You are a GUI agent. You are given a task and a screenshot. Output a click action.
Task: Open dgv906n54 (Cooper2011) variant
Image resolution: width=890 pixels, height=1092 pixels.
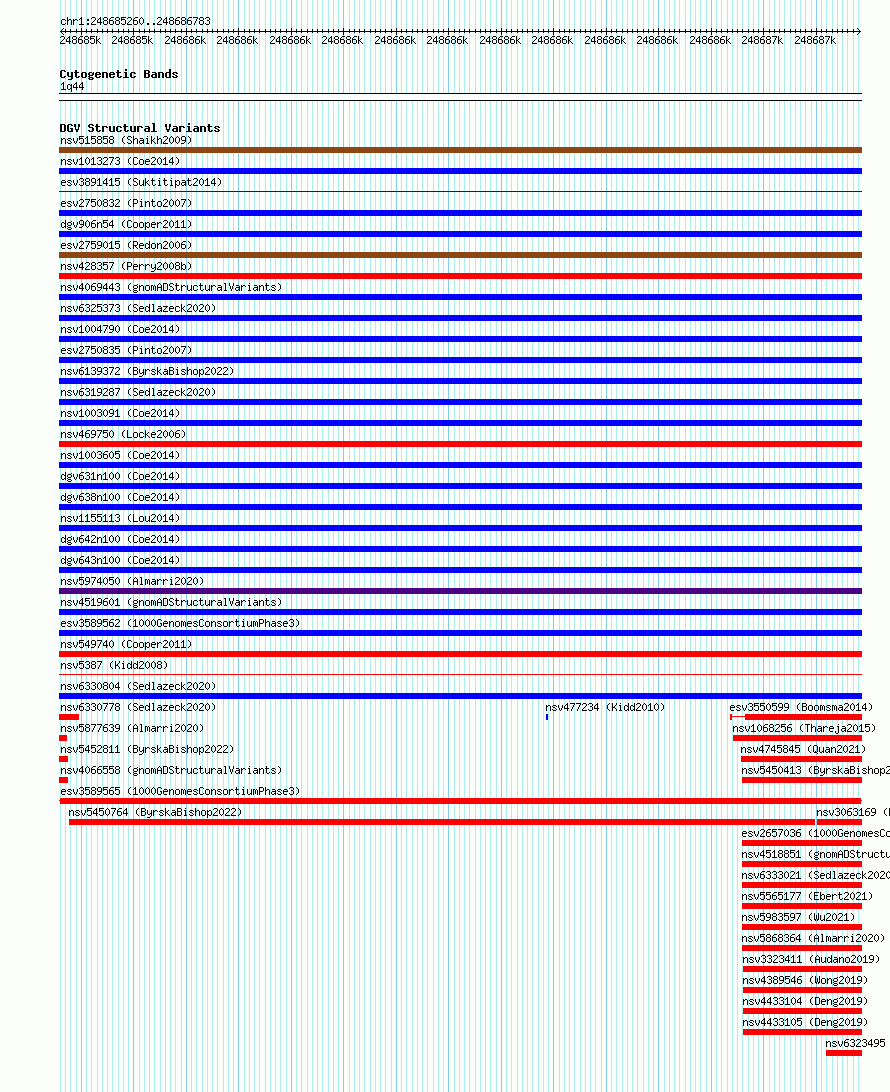pyautogui.click(x=126, y=224)
